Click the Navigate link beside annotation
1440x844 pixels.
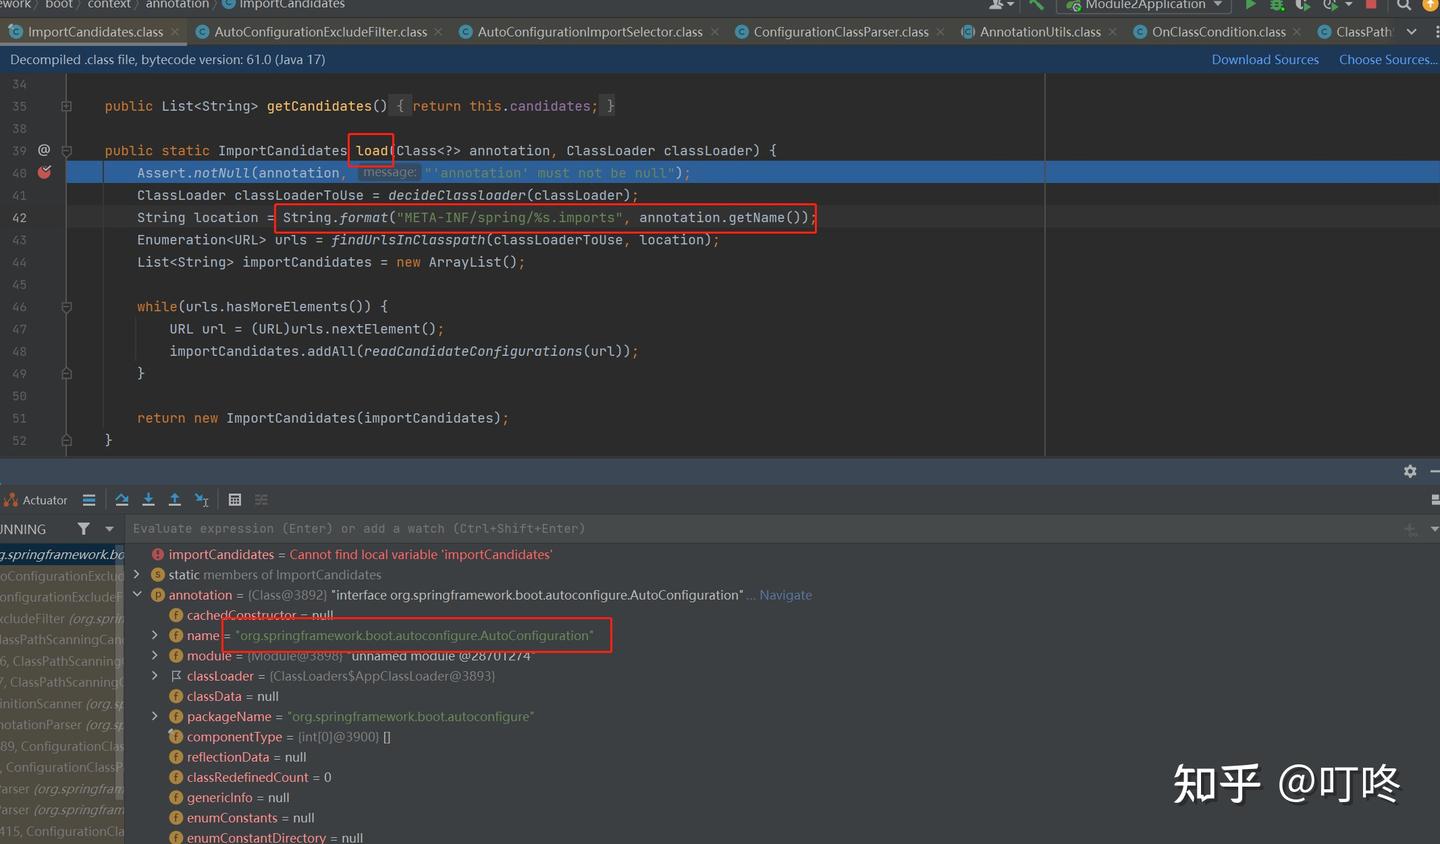click(785, 595)
